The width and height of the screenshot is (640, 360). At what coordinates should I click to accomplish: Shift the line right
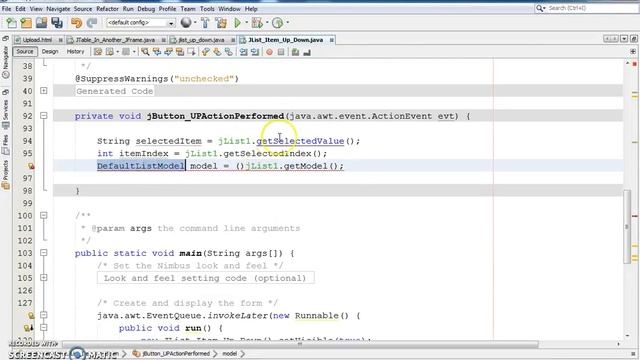[x=255, y=52]
